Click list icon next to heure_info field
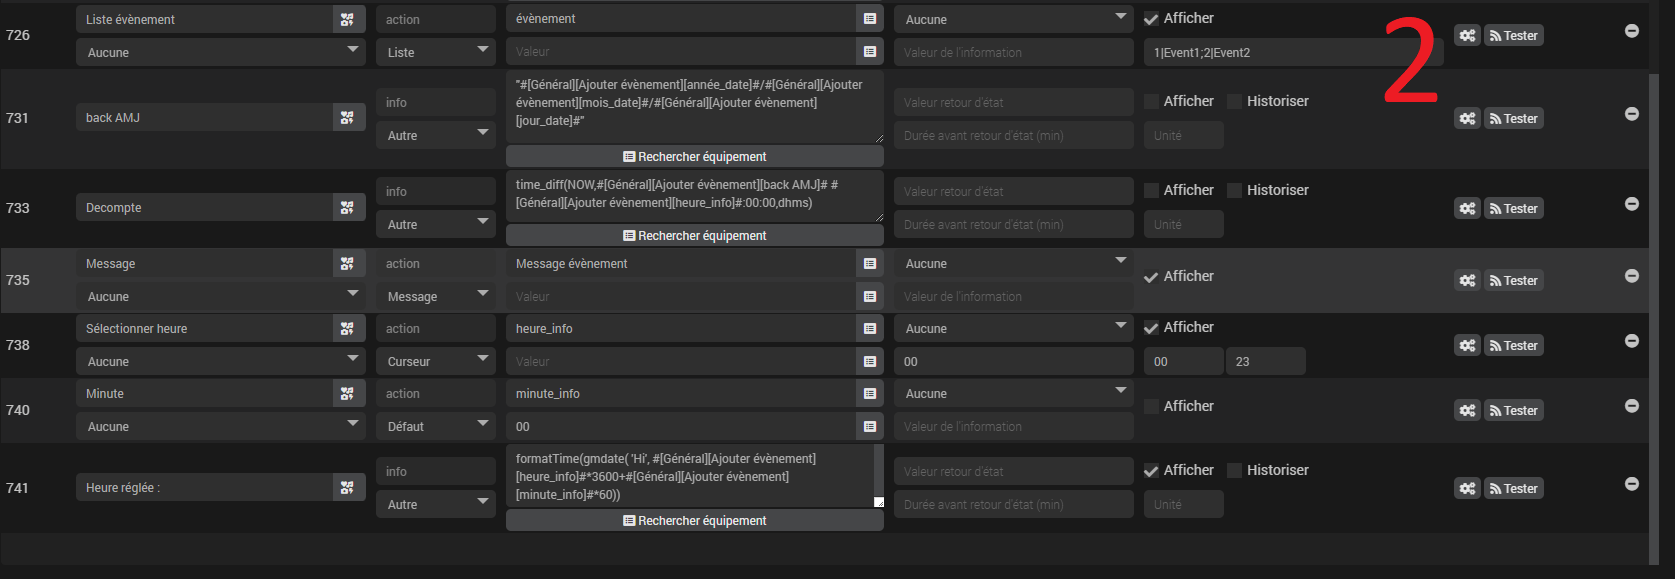1675x579 pixels. 870,328
